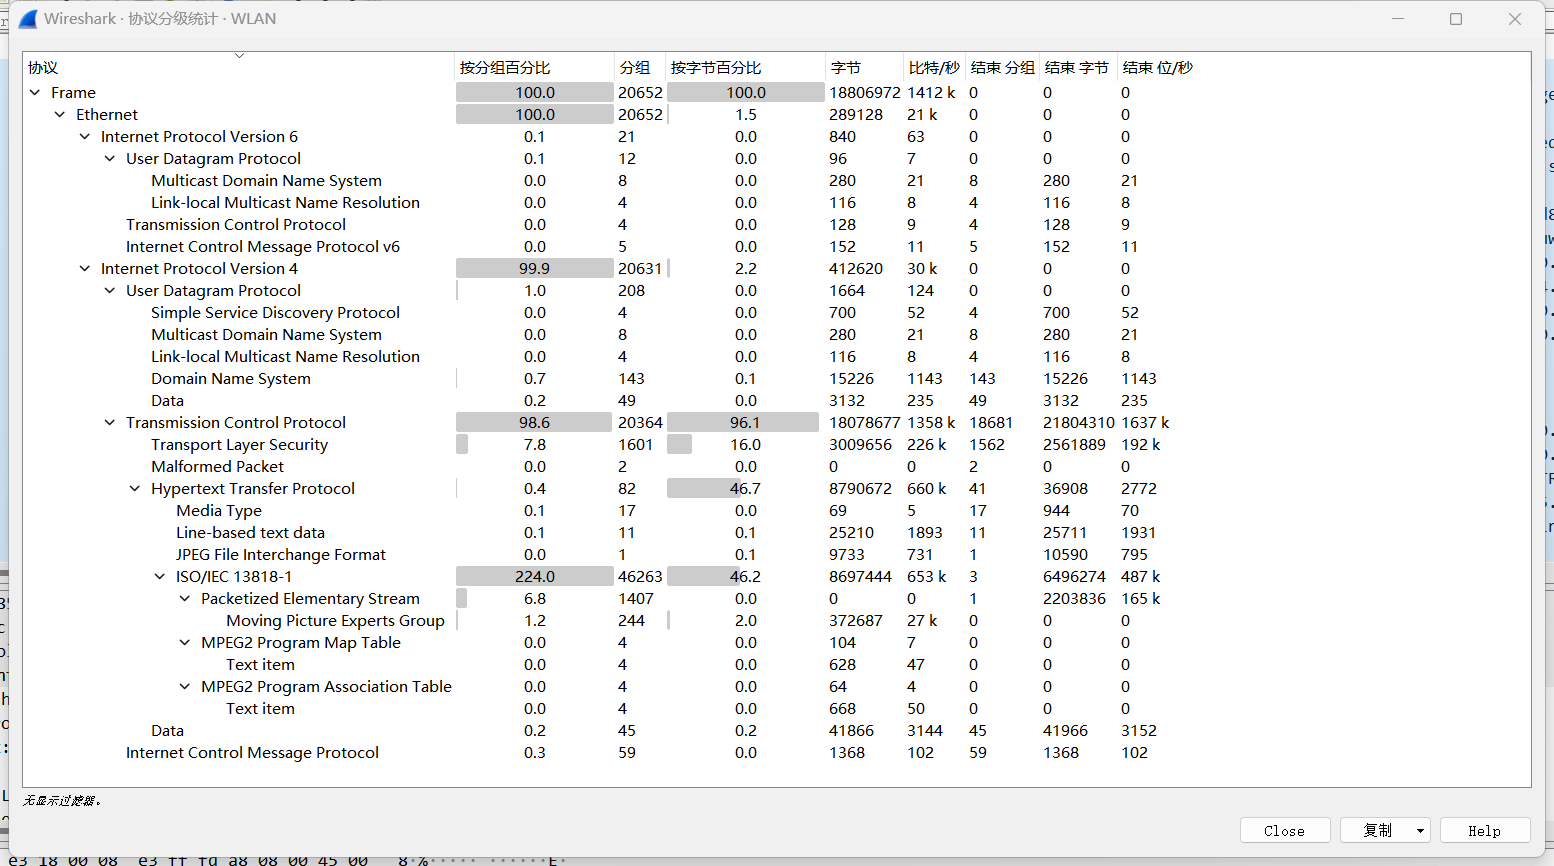This screenshot has width=1554, height=866.
Task: Collapse the Frame tree node
Action: click(35, 93)
